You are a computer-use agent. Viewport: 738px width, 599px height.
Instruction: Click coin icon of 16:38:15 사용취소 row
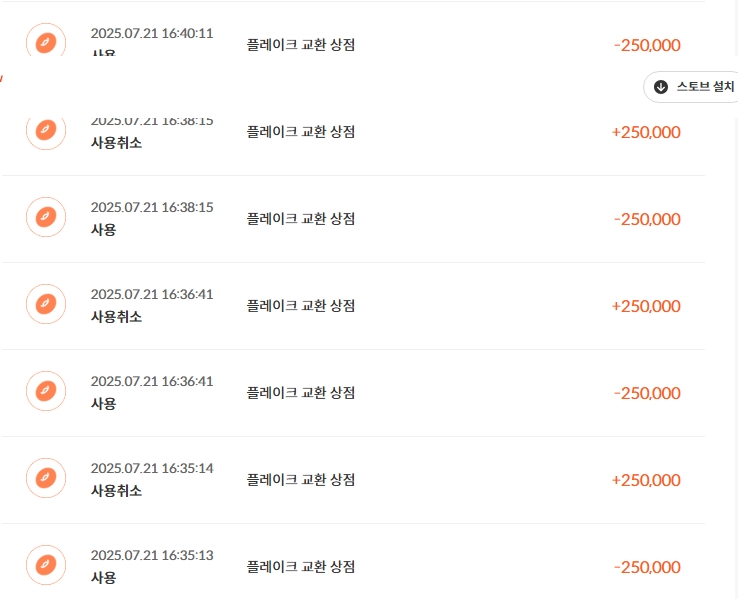pyautogui.click(x=46, y=131)
